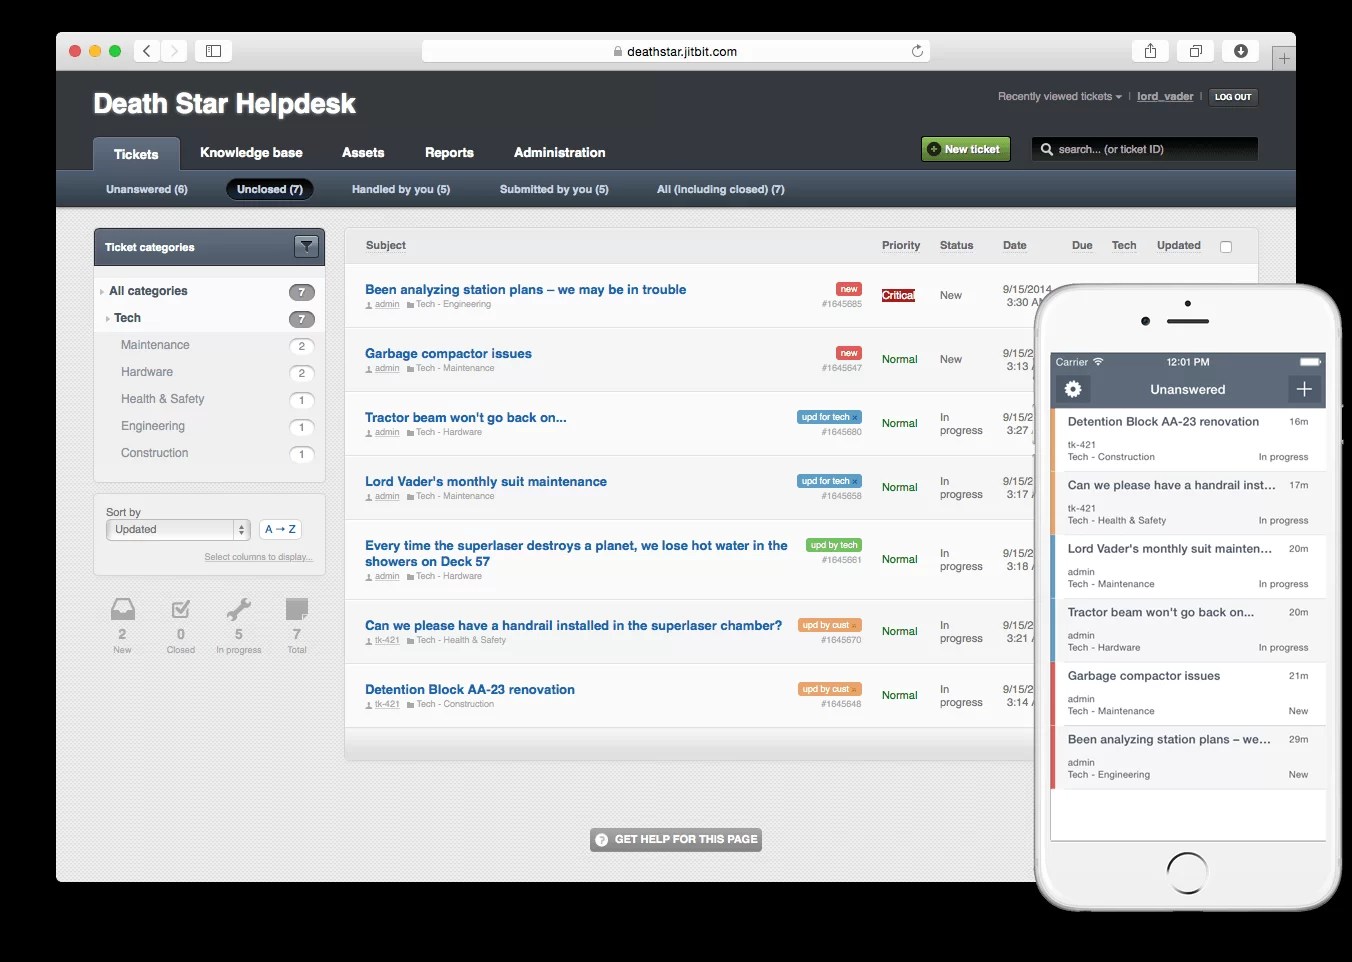Image resolution: width=1352 pixels, height=962 pixels.
Task: Click the red Critical priority badge
Action: (x=897, y=295)
